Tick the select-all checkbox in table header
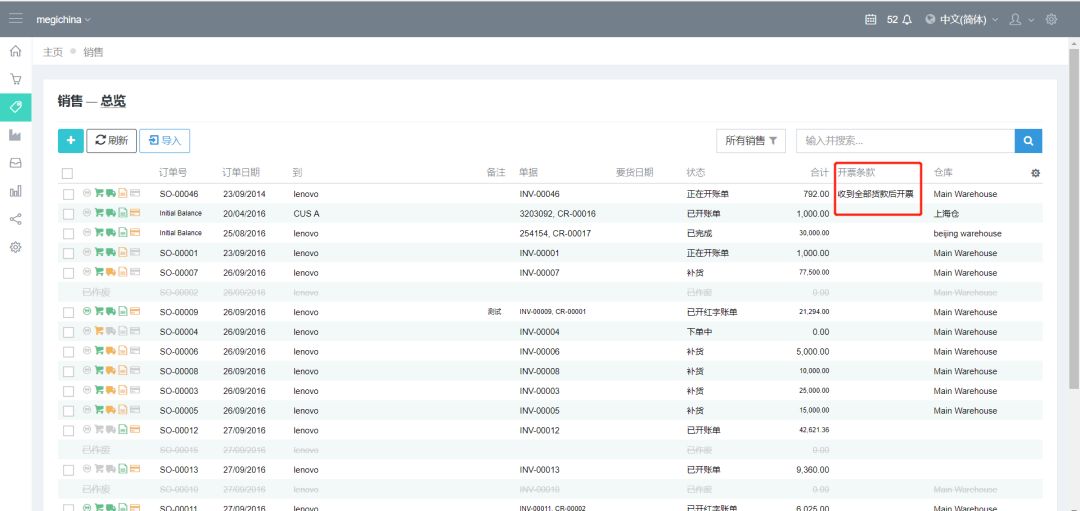Image resolution: width=1080 pixels, height=511 pixels. (x=67, y=173)
